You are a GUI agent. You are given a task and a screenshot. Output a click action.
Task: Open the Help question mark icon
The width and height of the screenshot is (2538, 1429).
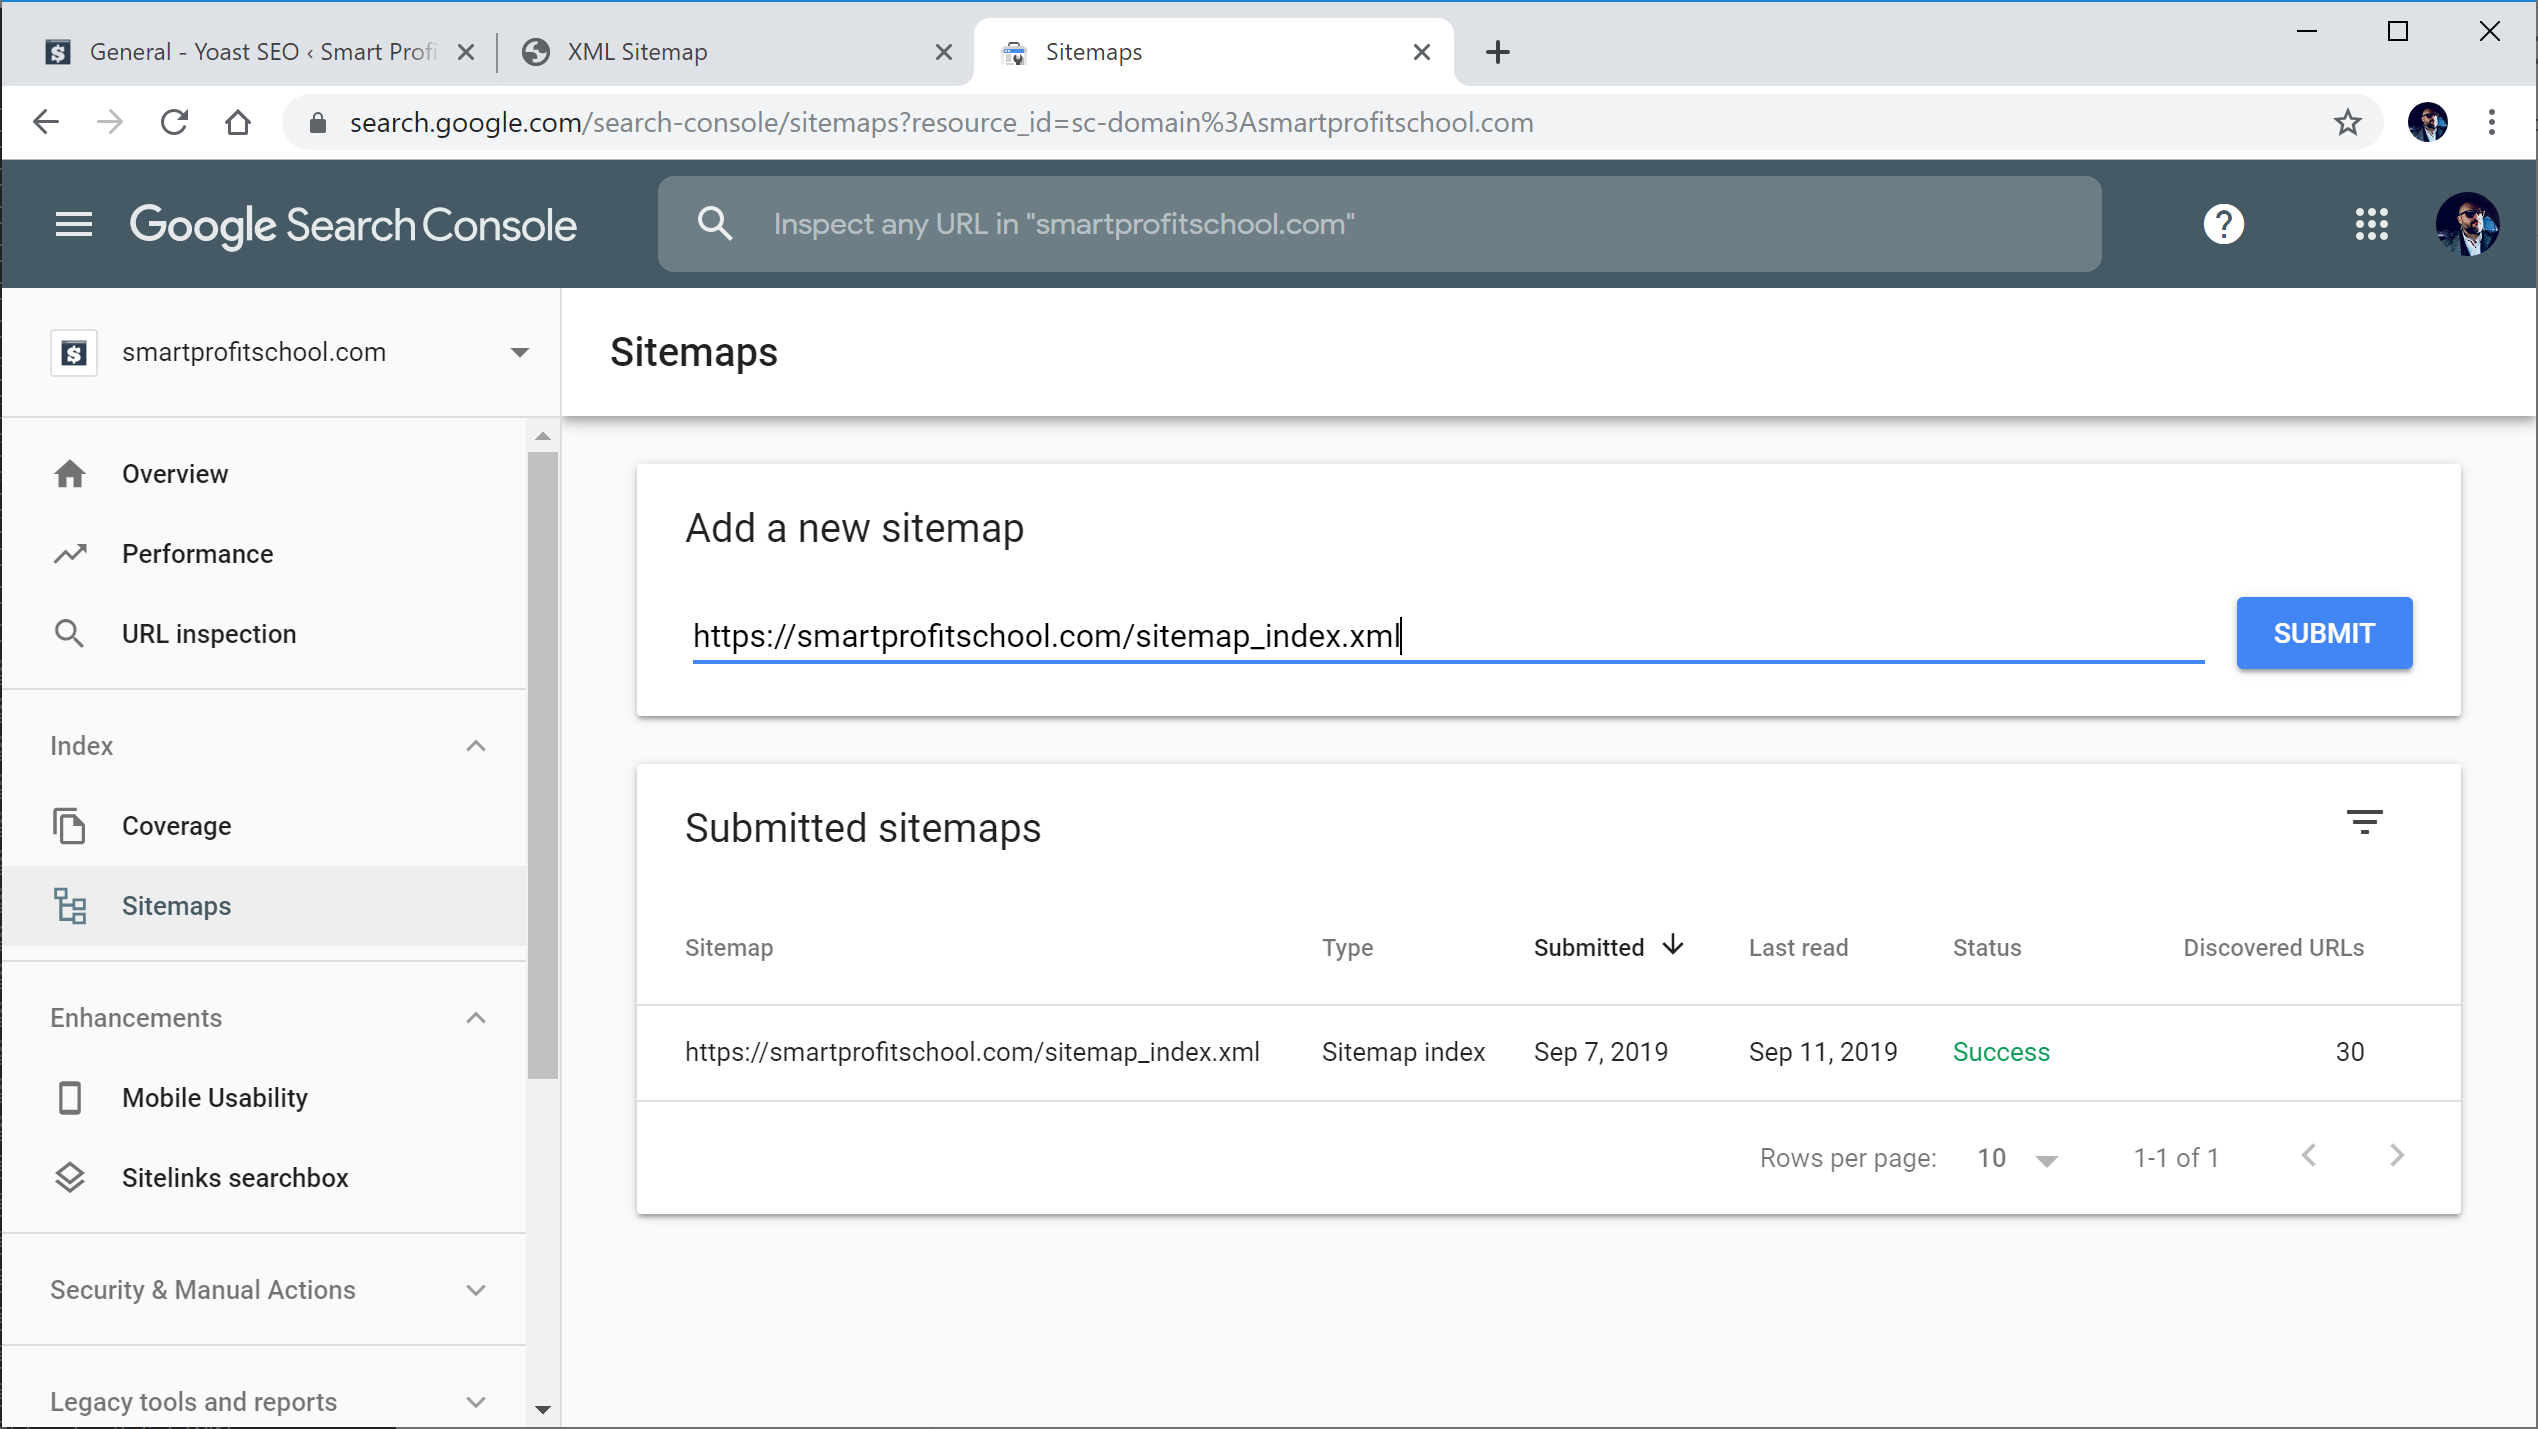tap(2223, 224)
